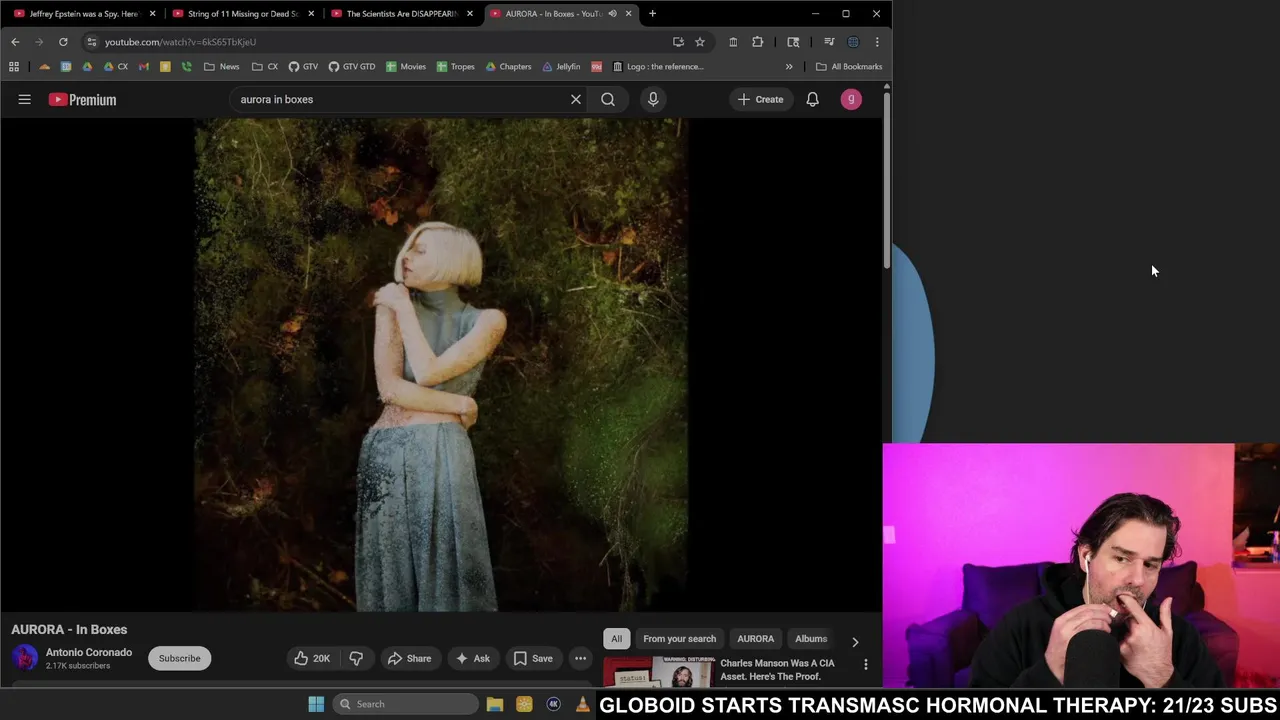Open the Tropes bookmark
The width and height of the screenshot is (1280, 720).
[x=455, y=67]
